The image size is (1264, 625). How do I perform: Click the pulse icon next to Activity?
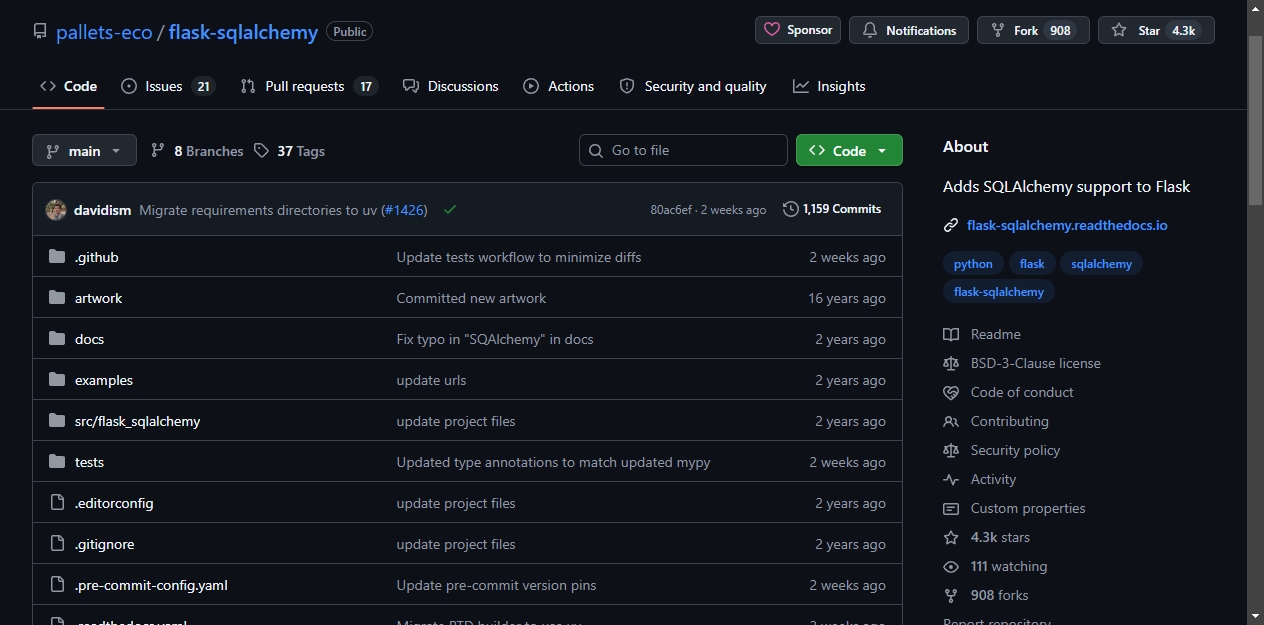951,479
